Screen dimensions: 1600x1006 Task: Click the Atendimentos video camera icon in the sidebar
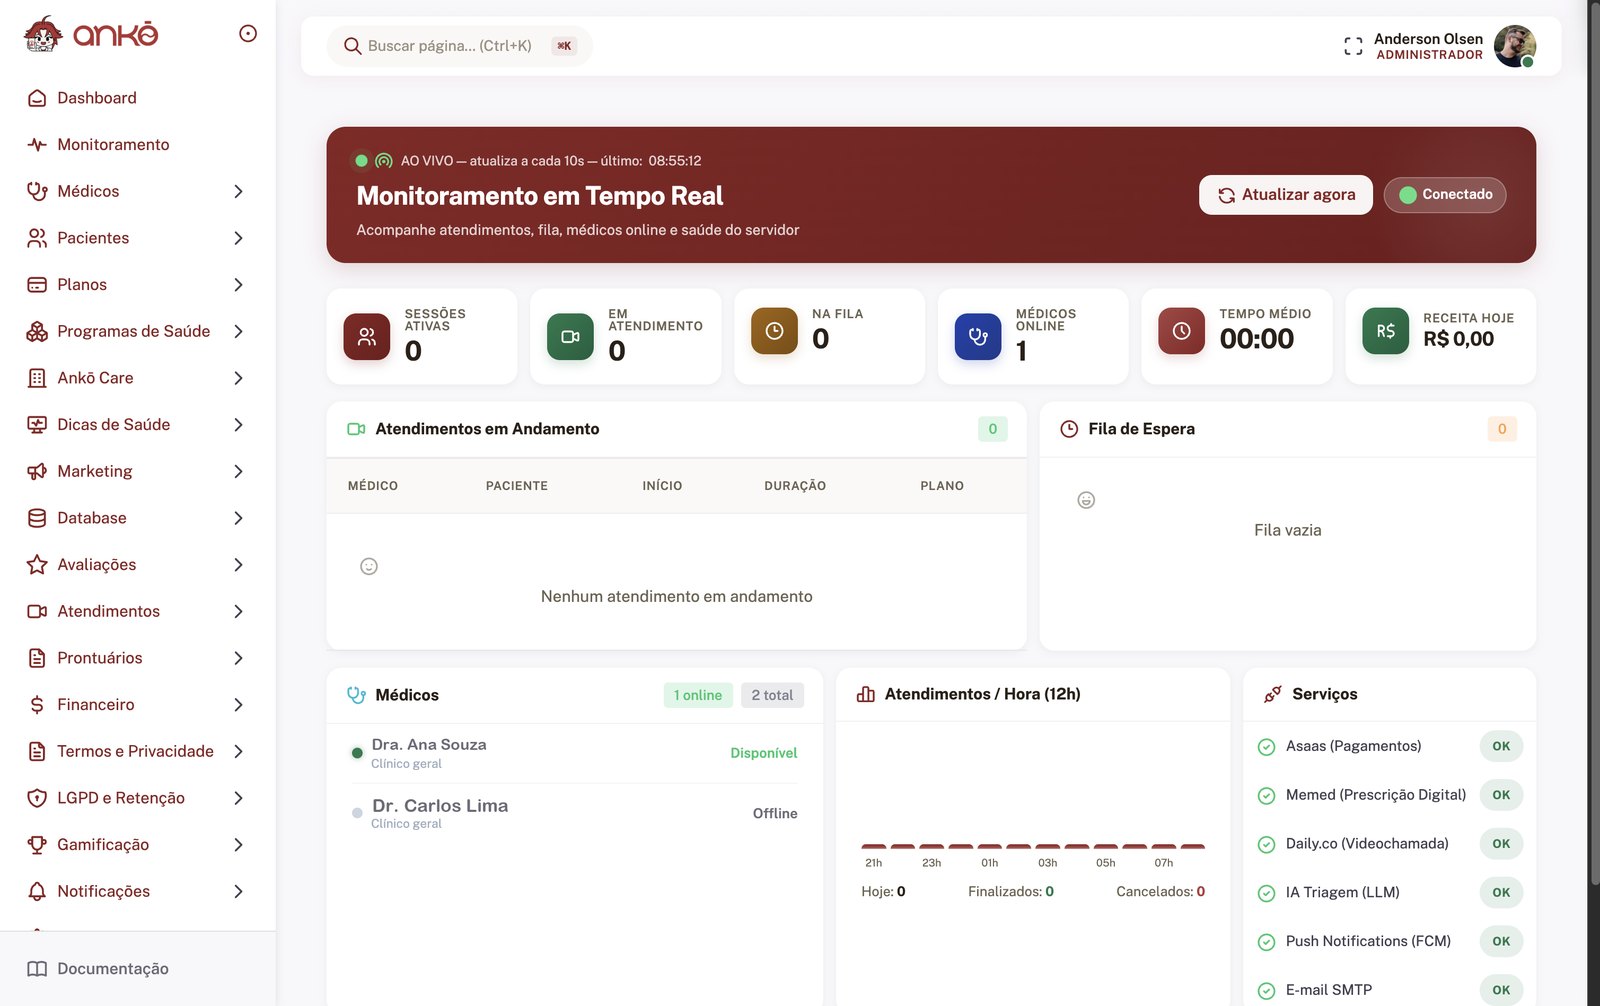pyautogui.click(x=37, y=611)
